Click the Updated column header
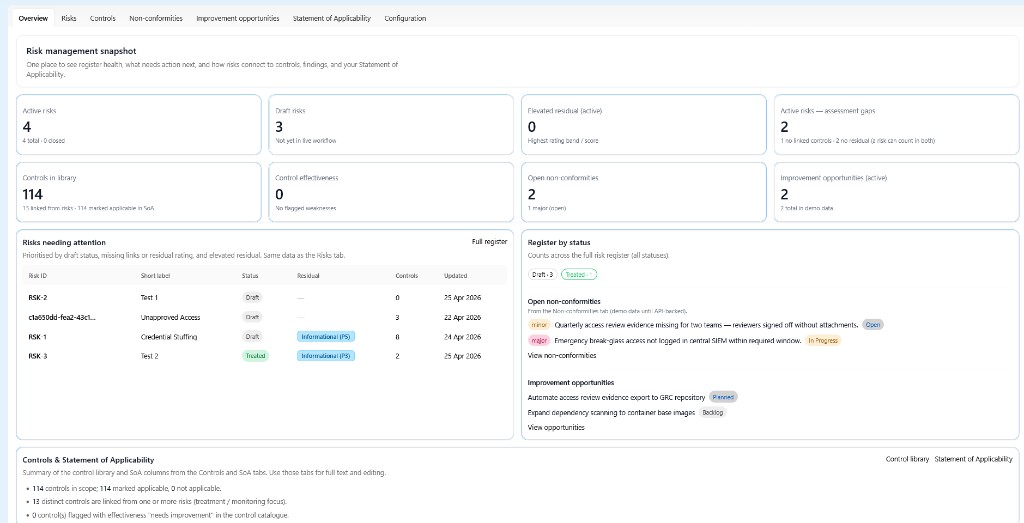Screen dimensions: 1024x523 tap(455, 276)
